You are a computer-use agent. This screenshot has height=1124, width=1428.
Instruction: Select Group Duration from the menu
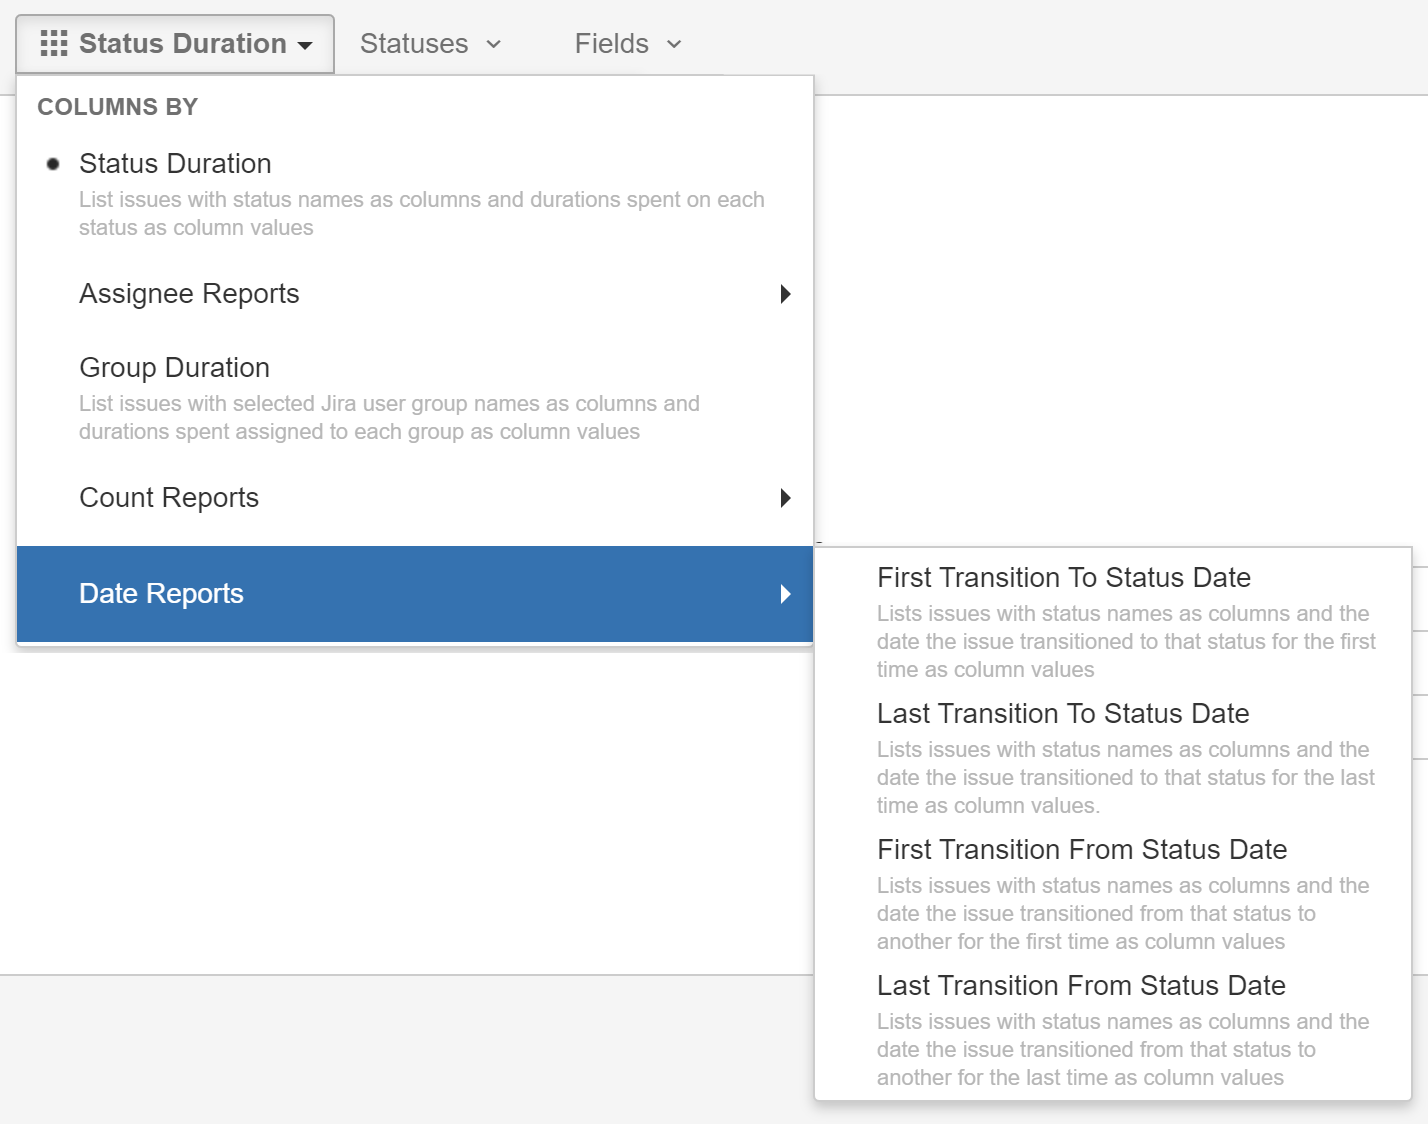pos(174,368)
